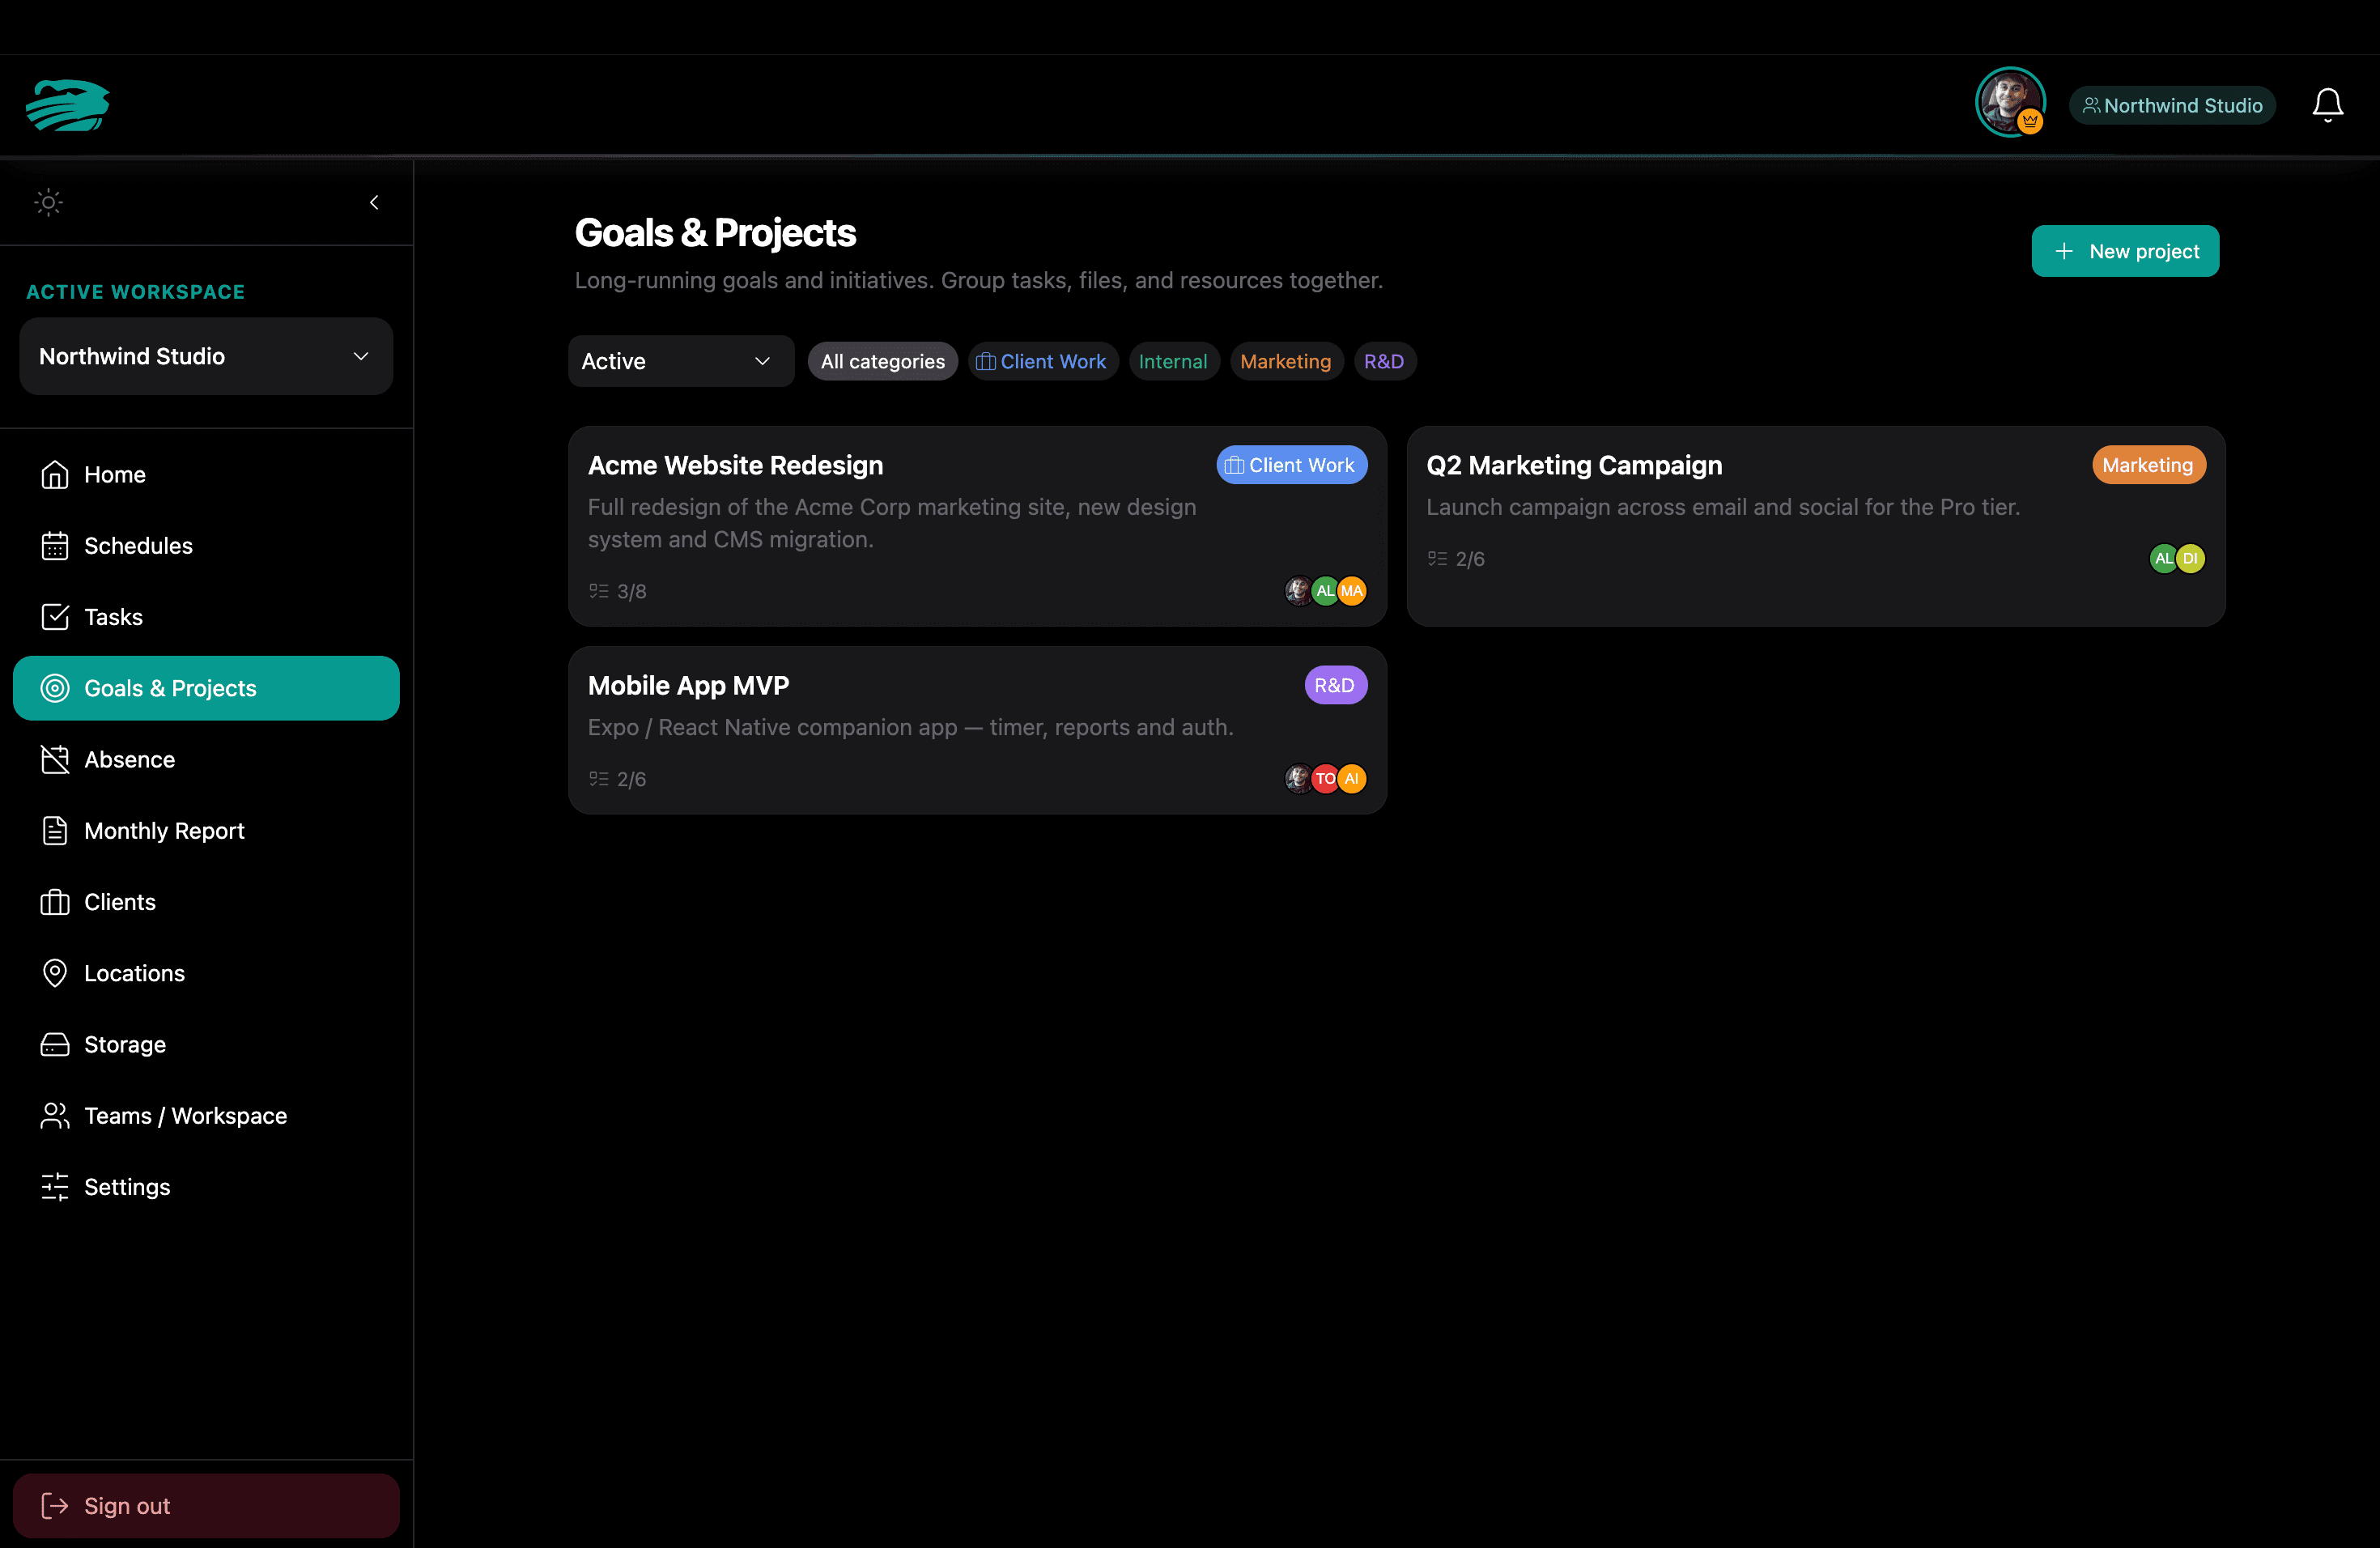Click the New project button

[2125, 251]
